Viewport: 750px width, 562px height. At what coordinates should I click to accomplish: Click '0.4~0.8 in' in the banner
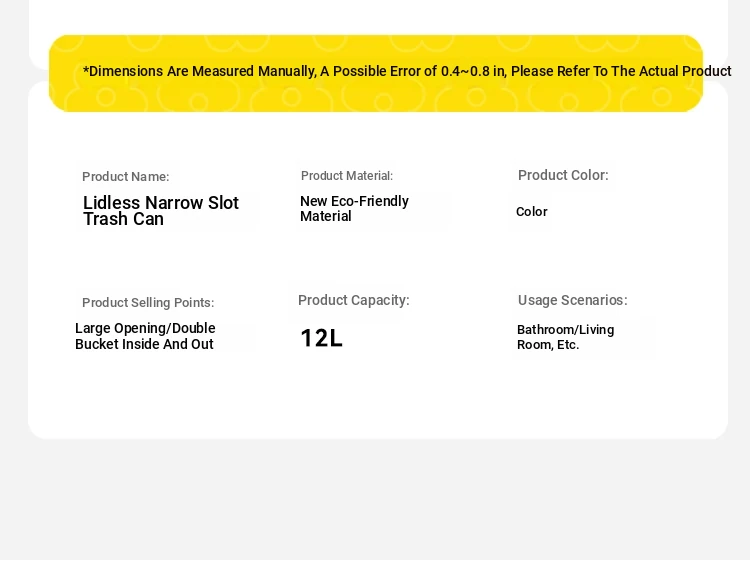click(473, 71)
